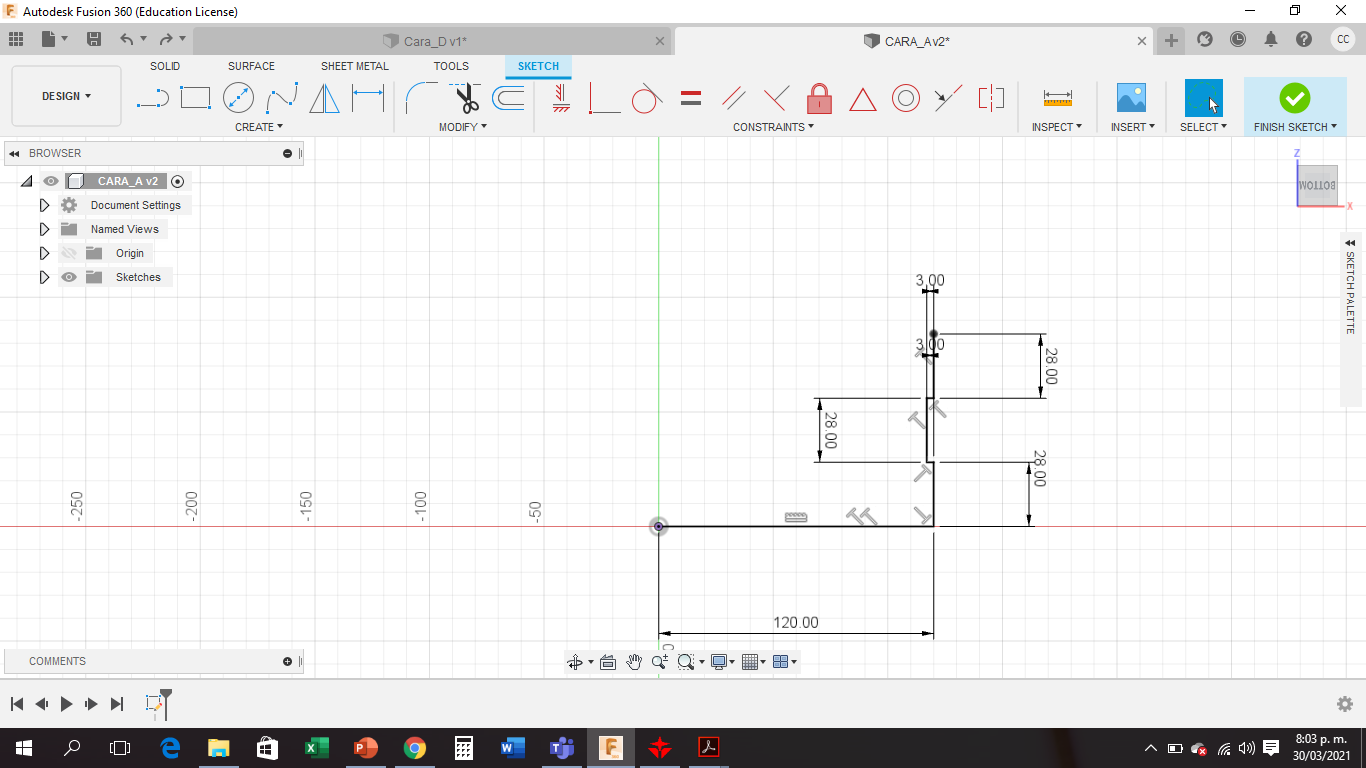Image resolution: width=1366 pixels, height=768 pixels.
Task: Expand the Sketches node
Action: click(x=44, y=277)
